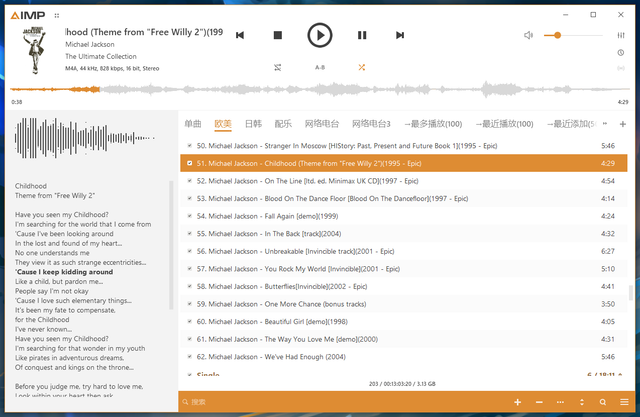This screenshot has width=640, height=417.
Task: Uncheck track 56 Unbreakable checkbox
Action: click(189, 251)
